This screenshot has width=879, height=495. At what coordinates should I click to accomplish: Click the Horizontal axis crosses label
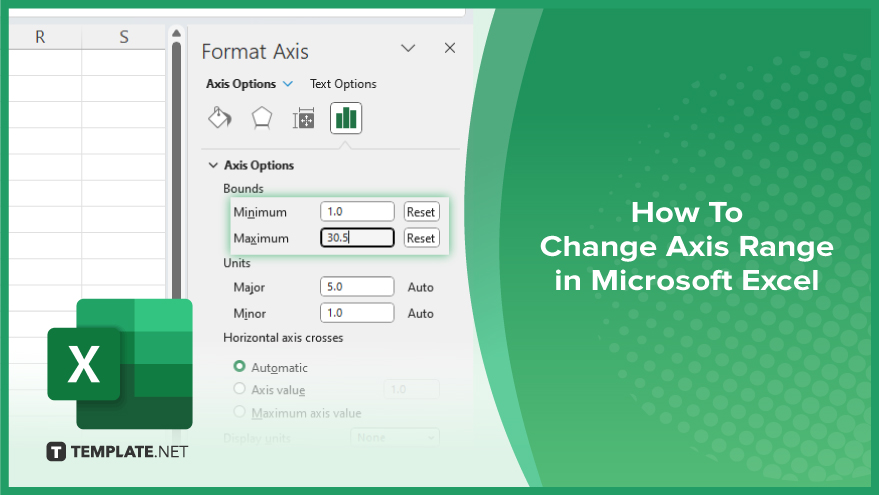tap(283, 337)
